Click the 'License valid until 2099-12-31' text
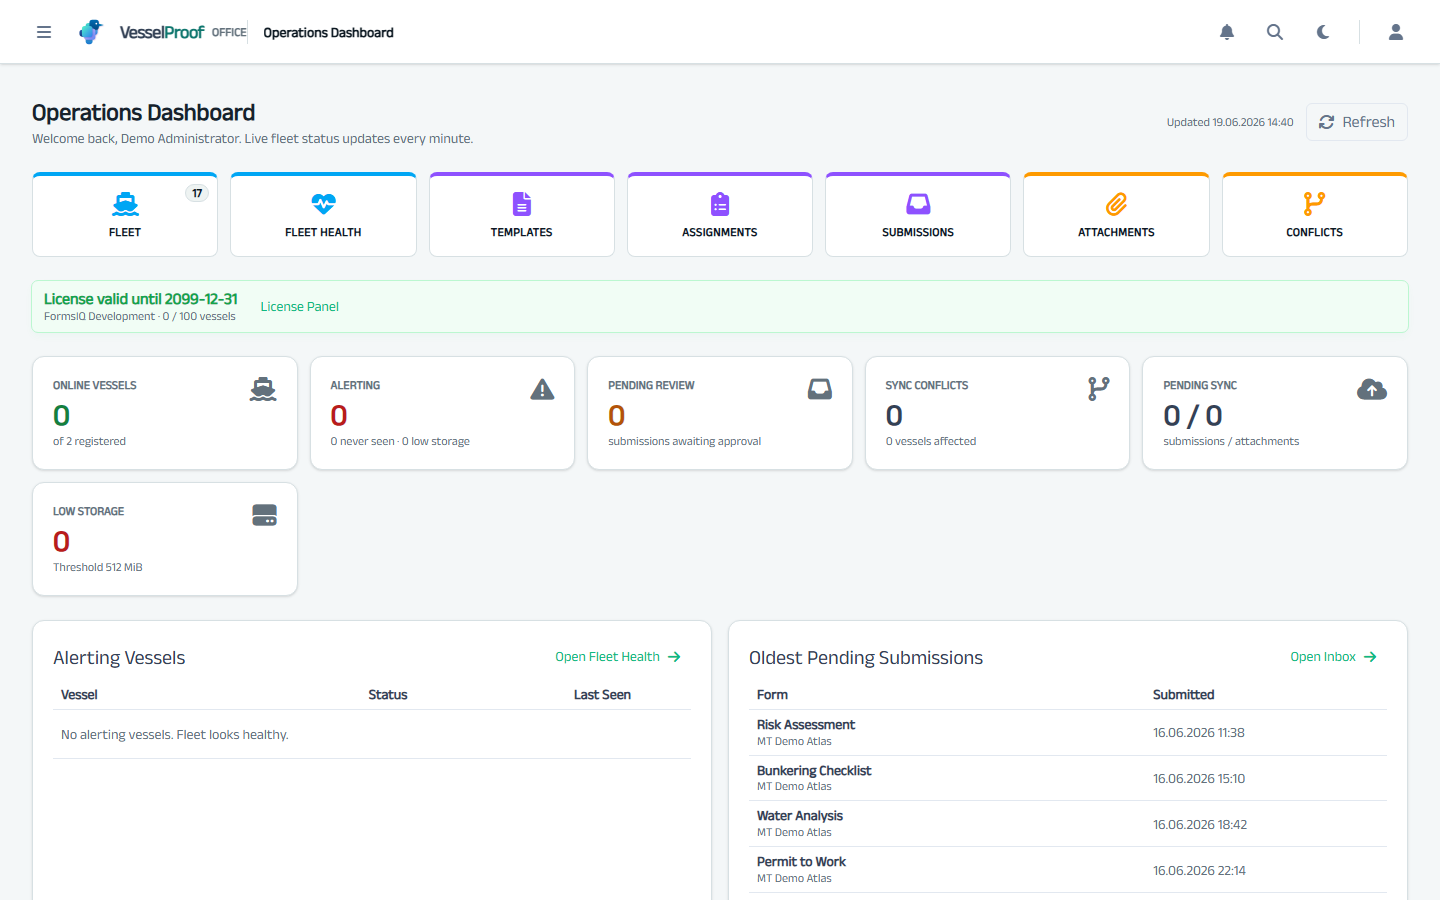Viewport: 1440px width, 900px height. coord(141,299)
